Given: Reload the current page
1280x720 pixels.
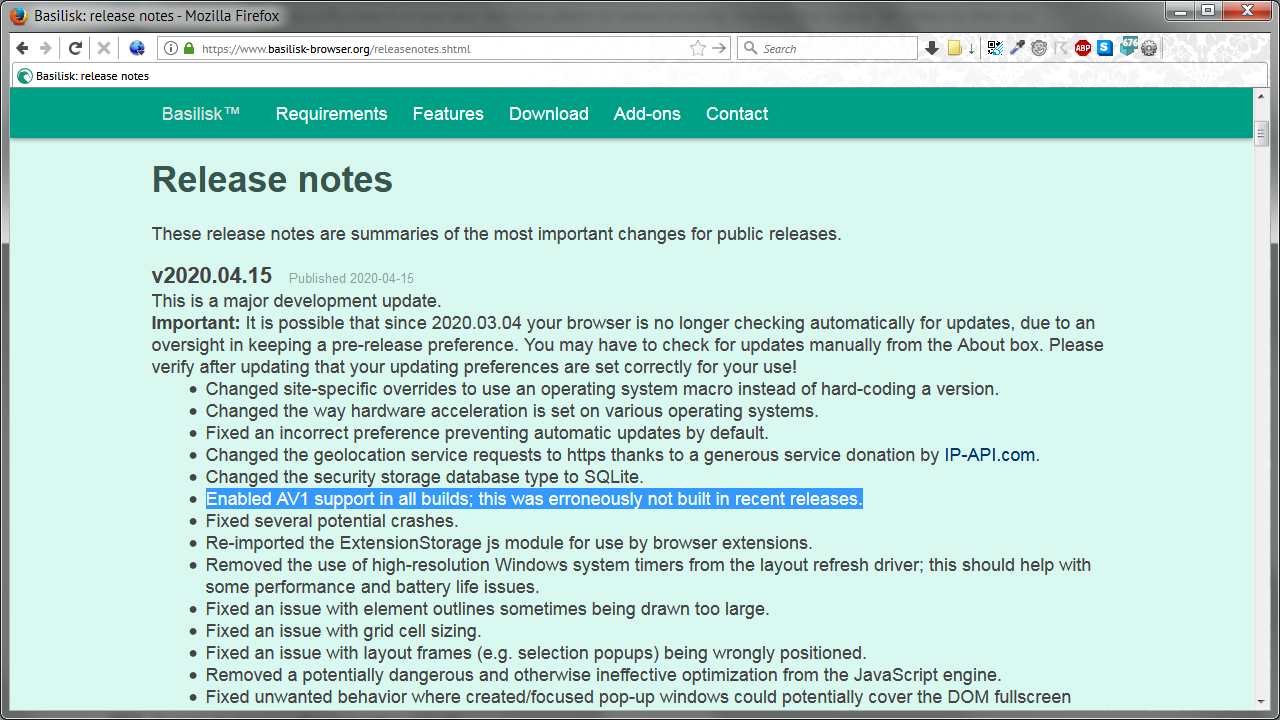Looking at the screenshot, I should tap(75, 48).
